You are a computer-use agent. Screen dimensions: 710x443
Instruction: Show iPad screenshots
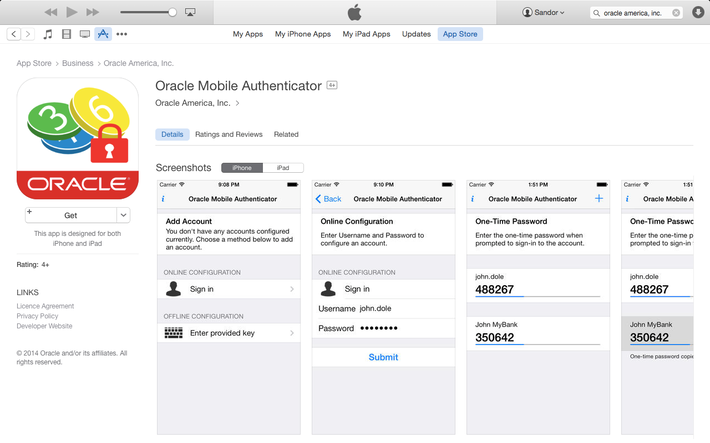coord(283,168)
